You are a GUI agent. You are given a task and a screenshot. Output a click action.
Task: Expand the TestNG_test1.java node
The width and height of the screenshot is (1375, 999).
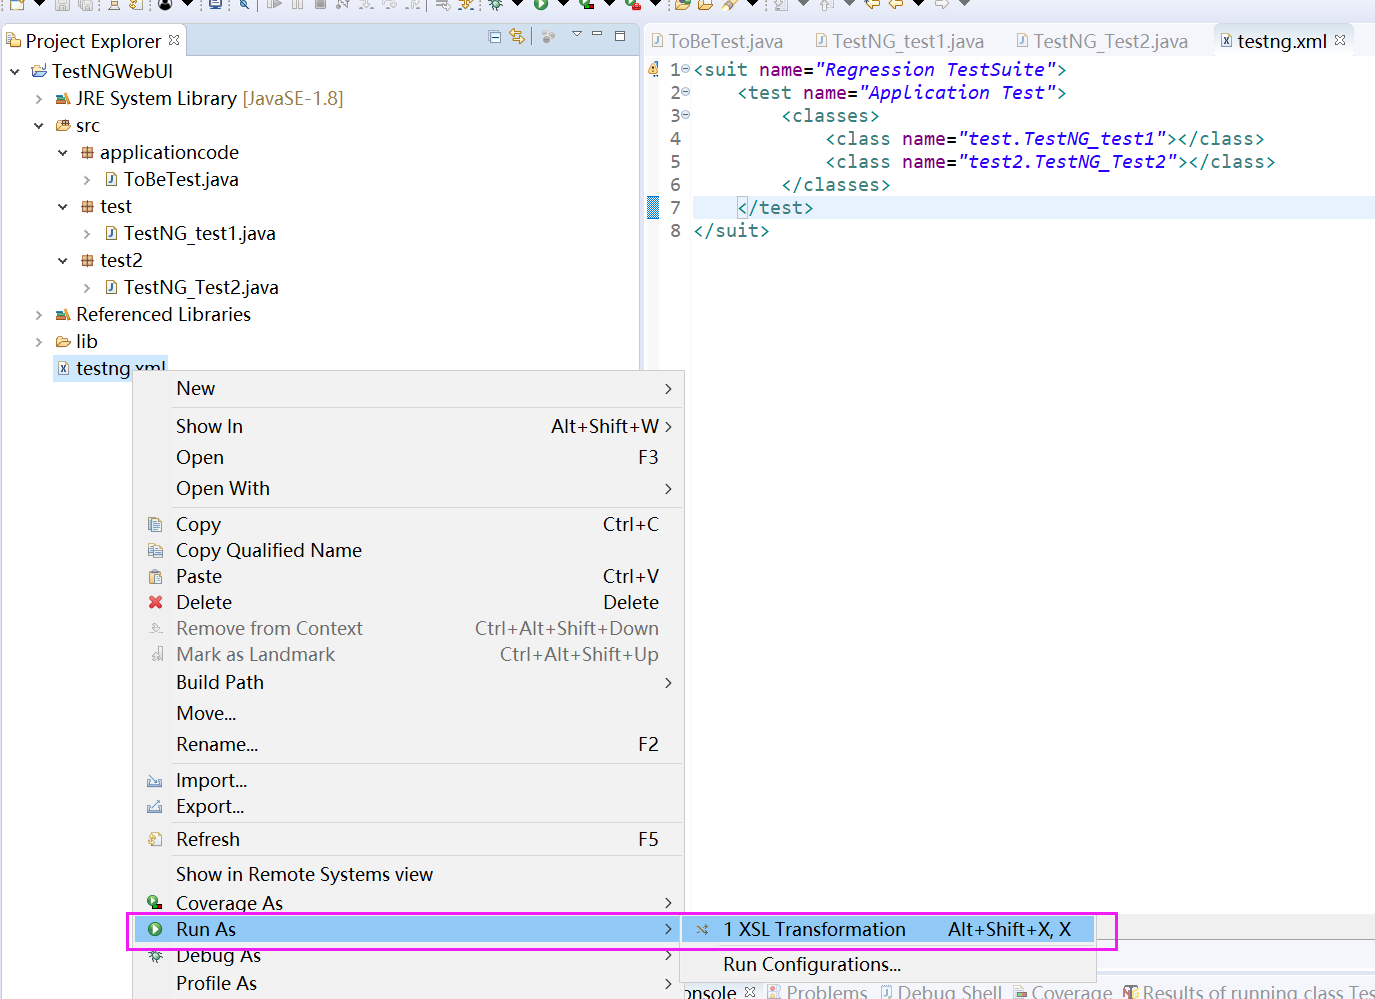pos(87,234)
